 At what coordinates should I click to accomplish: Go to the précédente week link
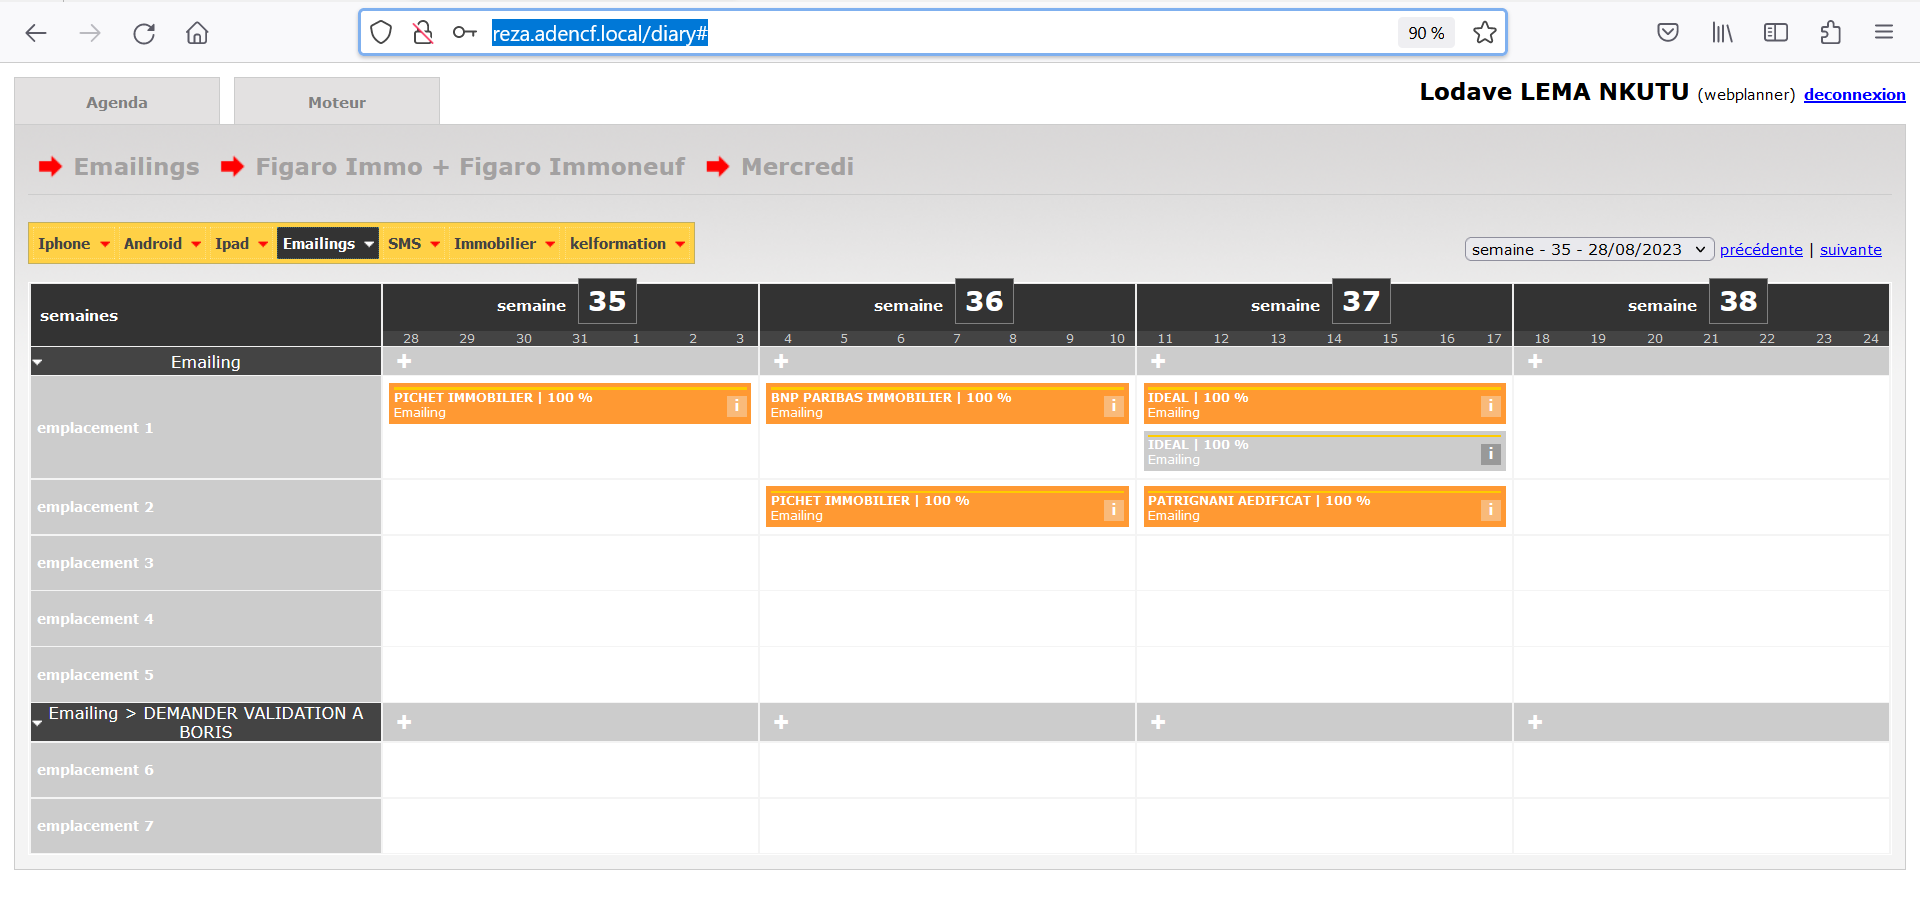tap(1760, 250)
